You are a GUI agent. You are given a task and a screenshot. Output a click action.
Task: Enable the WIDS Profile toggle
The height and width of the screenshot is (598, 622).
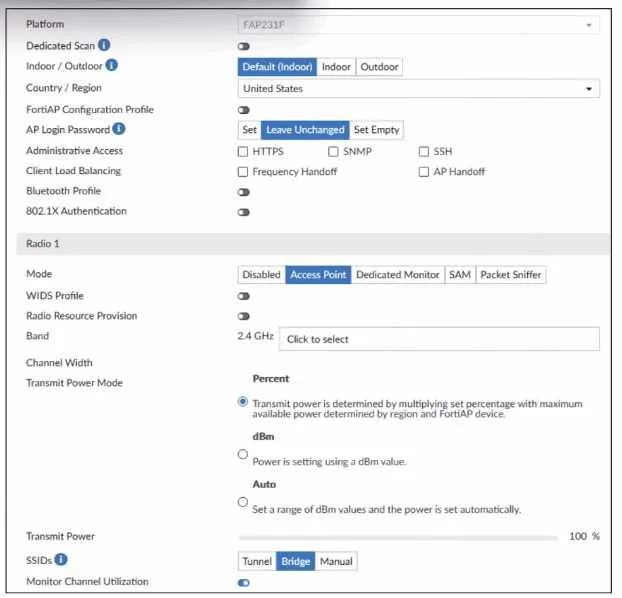[x=244, y=297]
